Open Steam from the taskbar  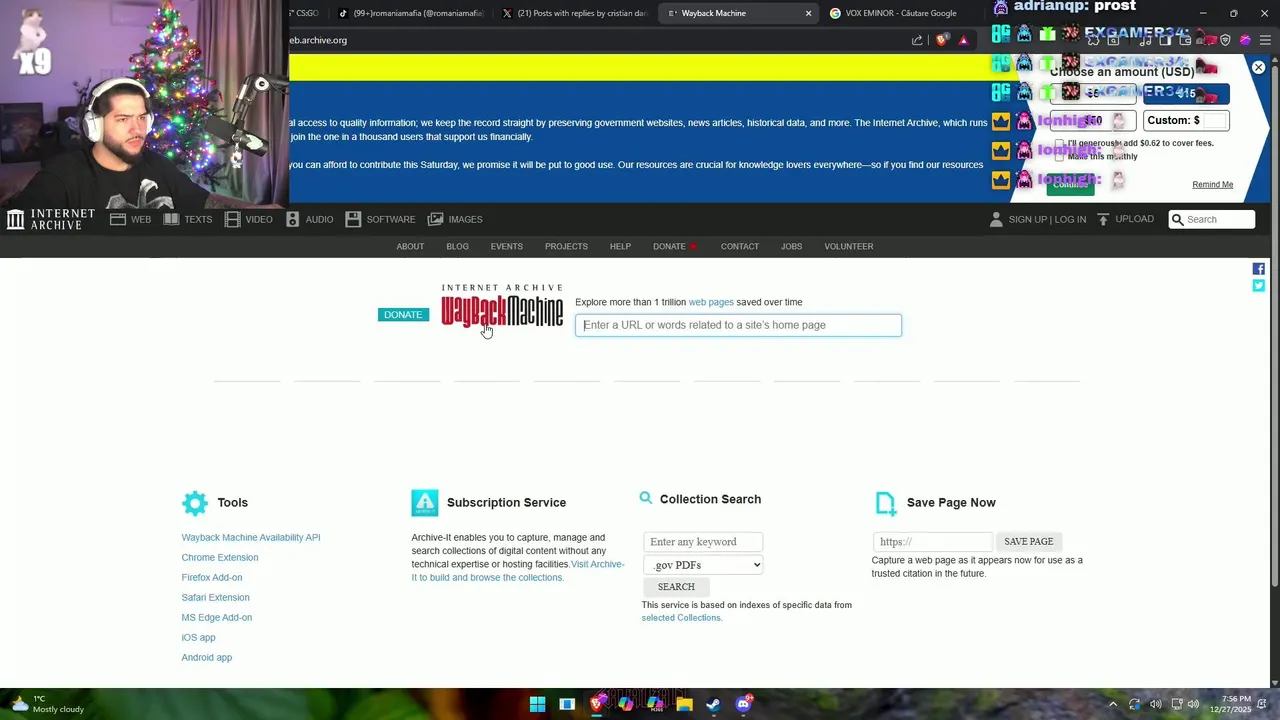pos(713,704)
